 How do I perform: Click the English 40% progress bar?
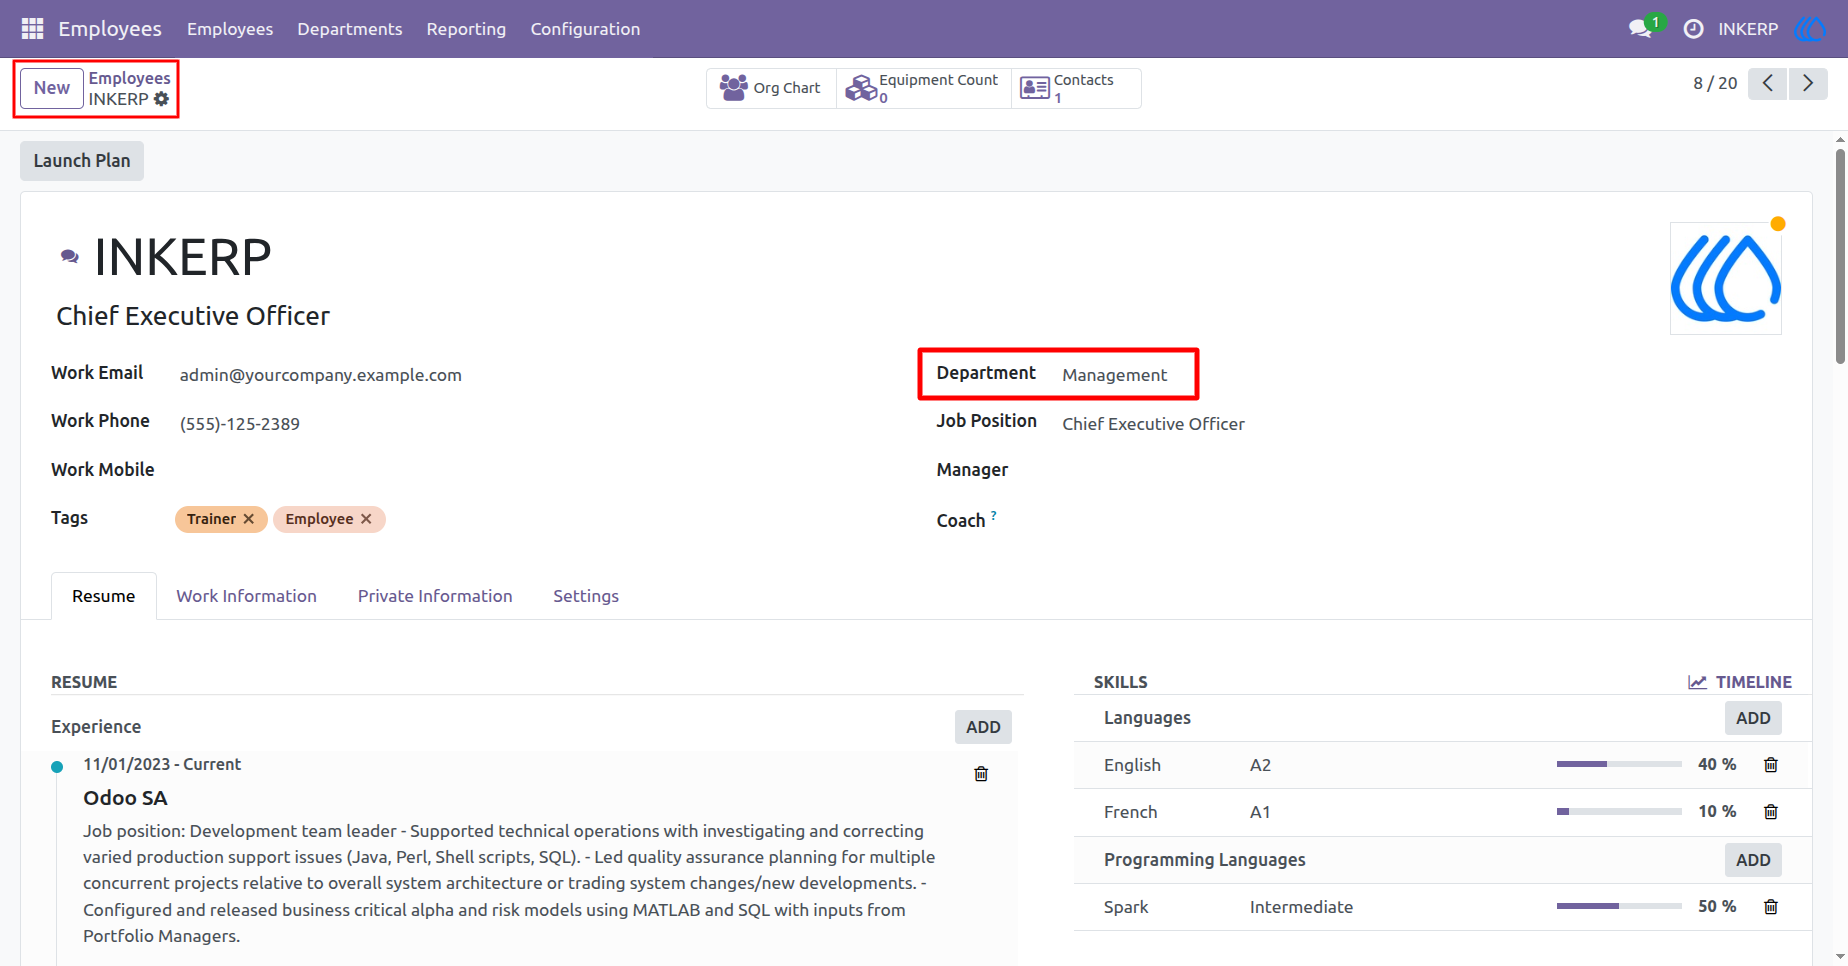(1619, 764)
